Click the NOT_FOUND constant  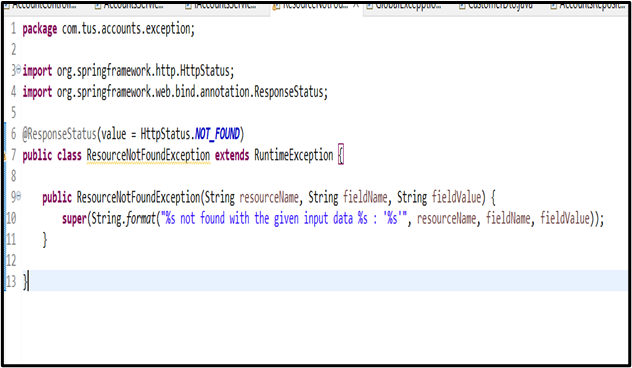coord(217,134)
